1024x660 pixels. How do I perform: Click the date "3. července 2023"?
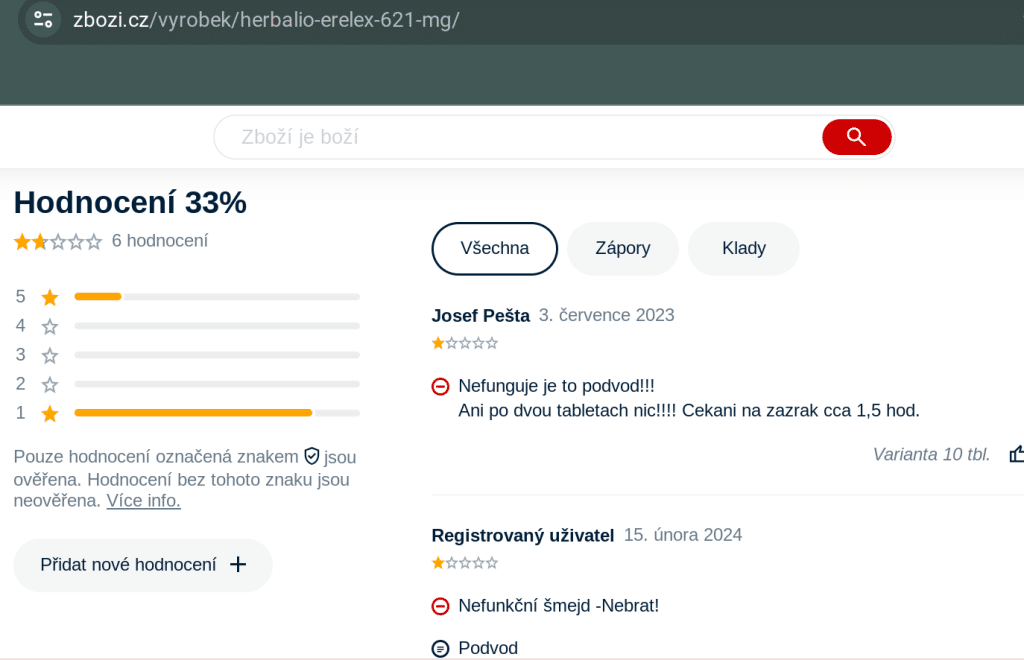607,315
